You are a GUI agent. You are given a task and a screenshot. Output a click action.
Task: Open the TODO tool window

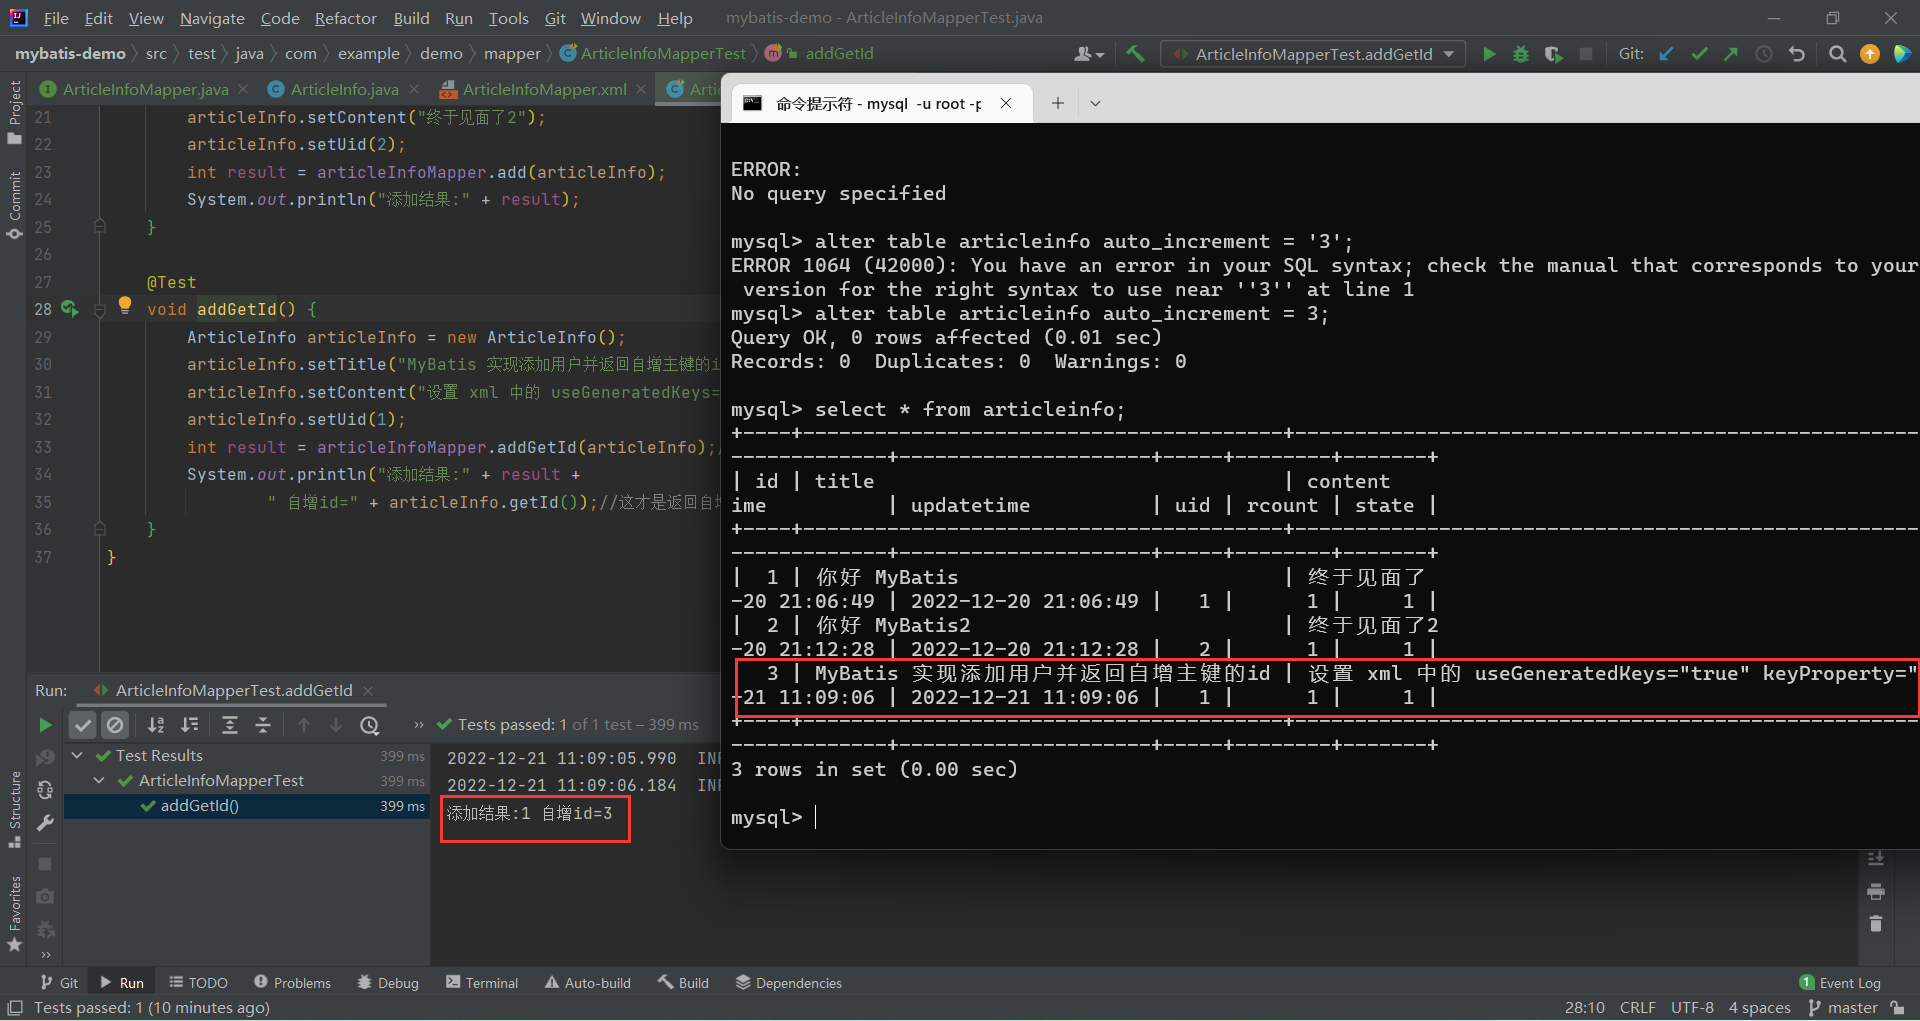coord(198,983)
